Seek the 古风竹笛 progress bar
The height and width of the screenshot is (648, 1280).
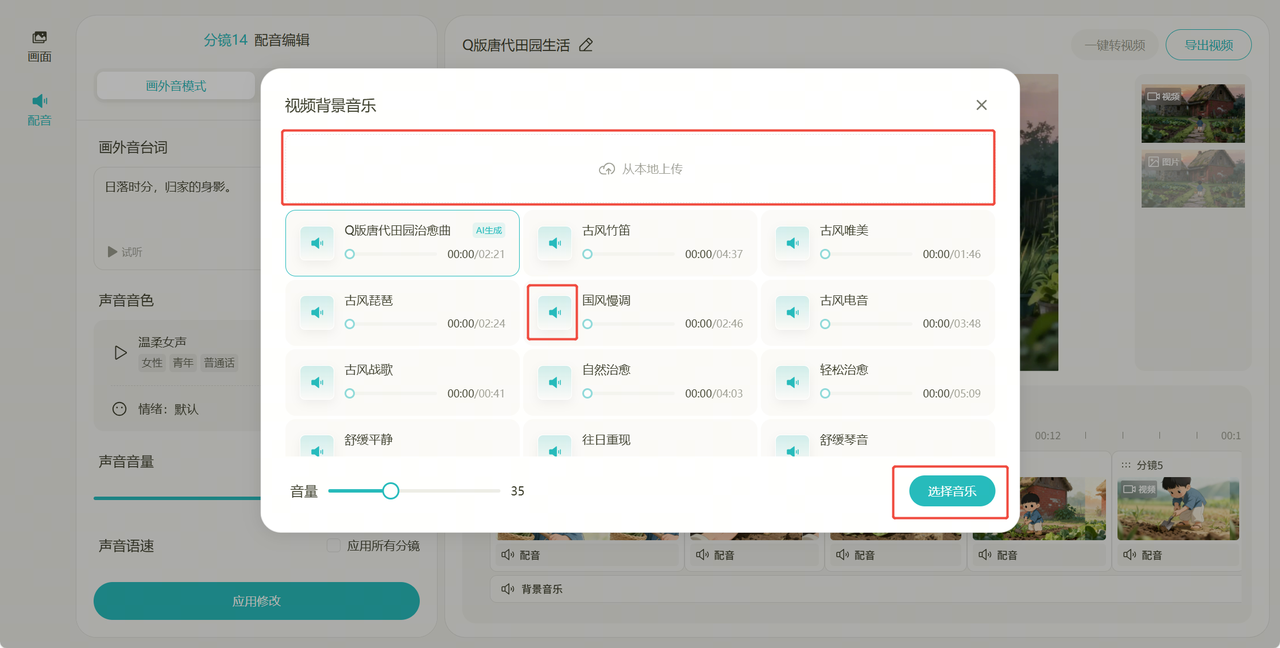629,254
